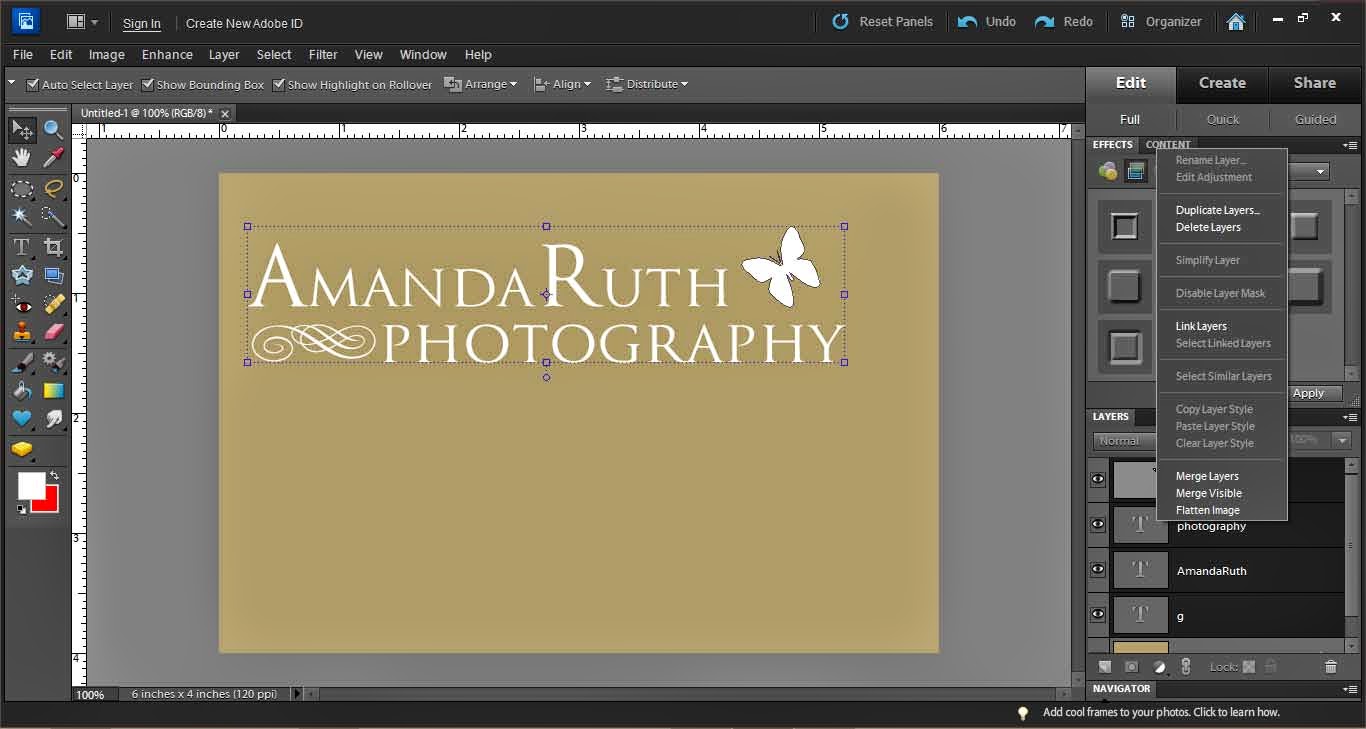Click the trash icon in Layers panel
The height and width of the screenshot is (729, 1366).
pos(1330,667)
